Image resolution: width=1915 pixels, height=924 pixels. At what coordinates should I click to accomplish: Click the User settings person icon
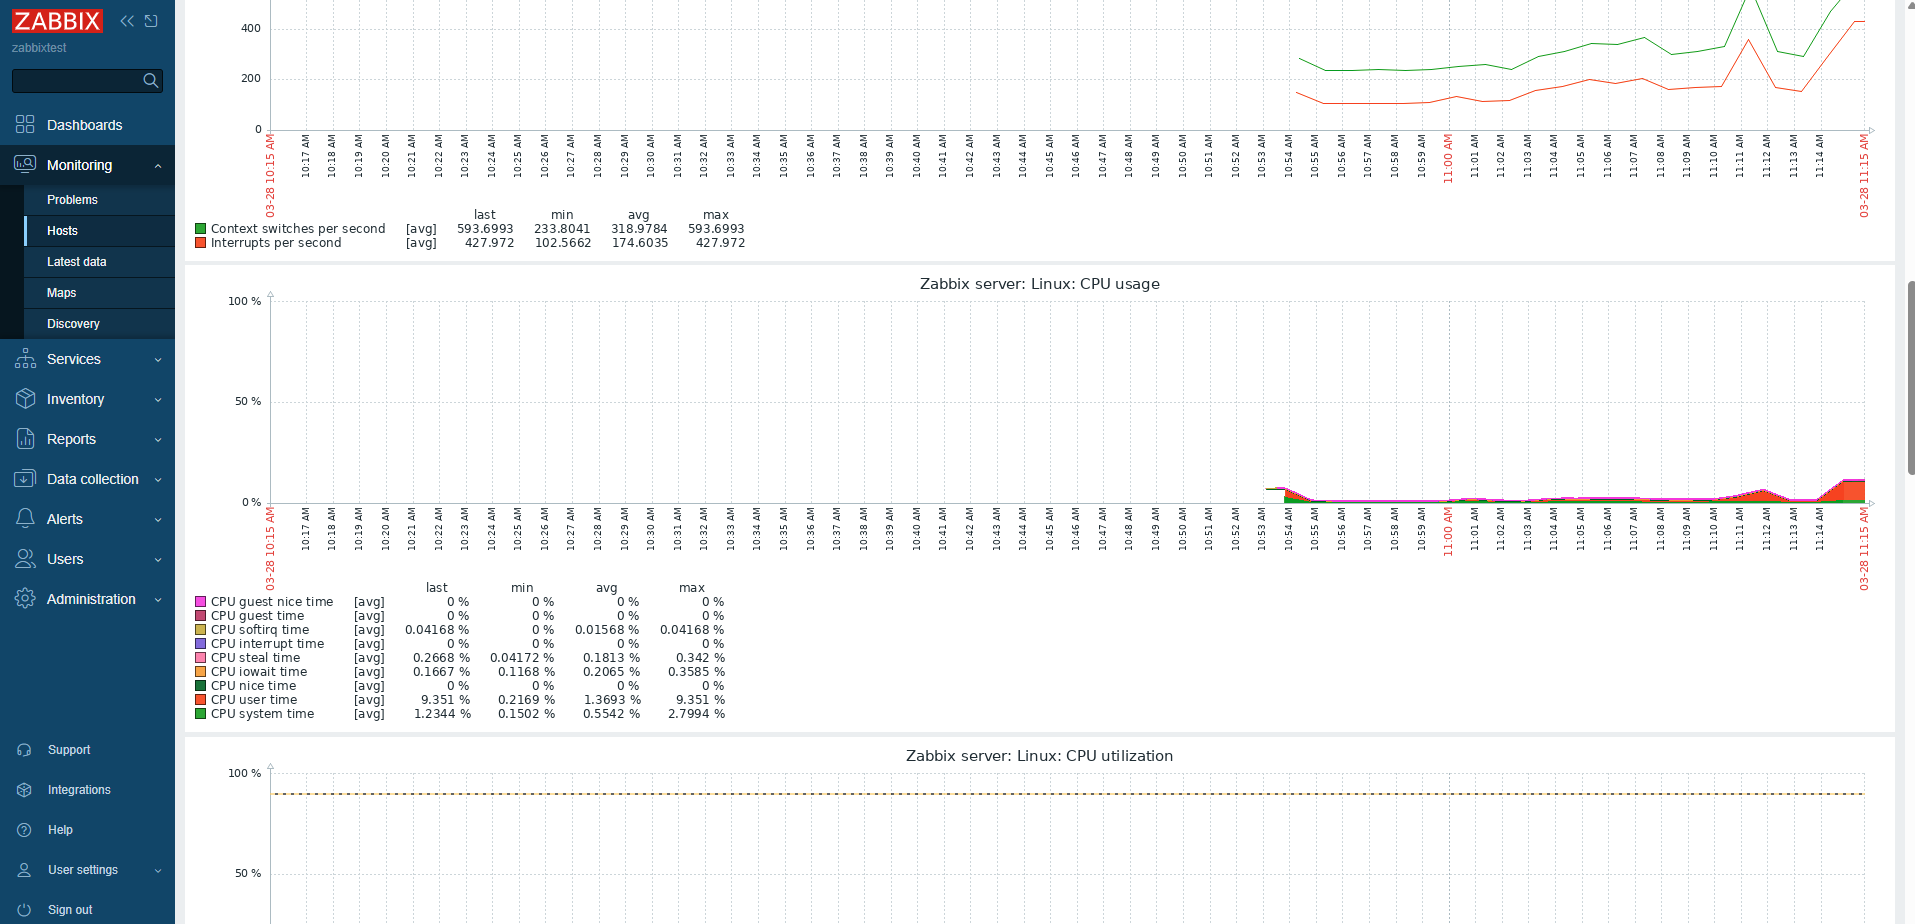point(24,870)
